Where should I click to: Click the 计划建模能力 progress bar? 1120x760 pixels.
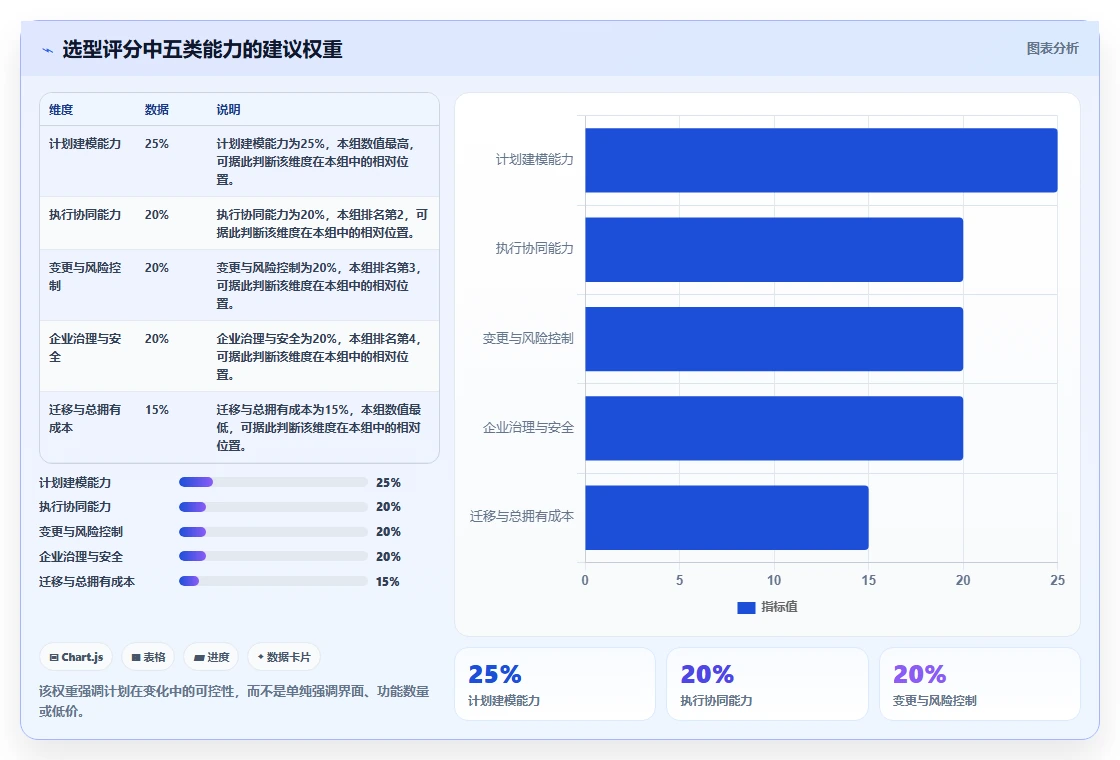(x=273, y=482)
